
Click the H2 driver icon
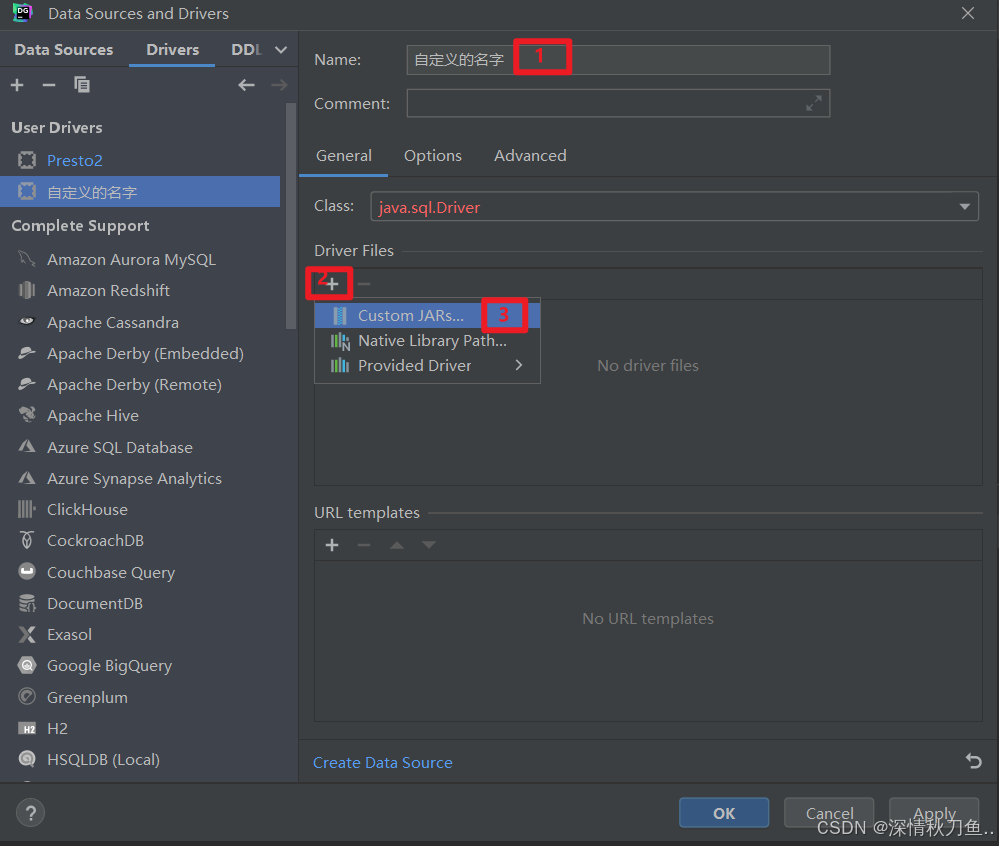coord(27,729)
